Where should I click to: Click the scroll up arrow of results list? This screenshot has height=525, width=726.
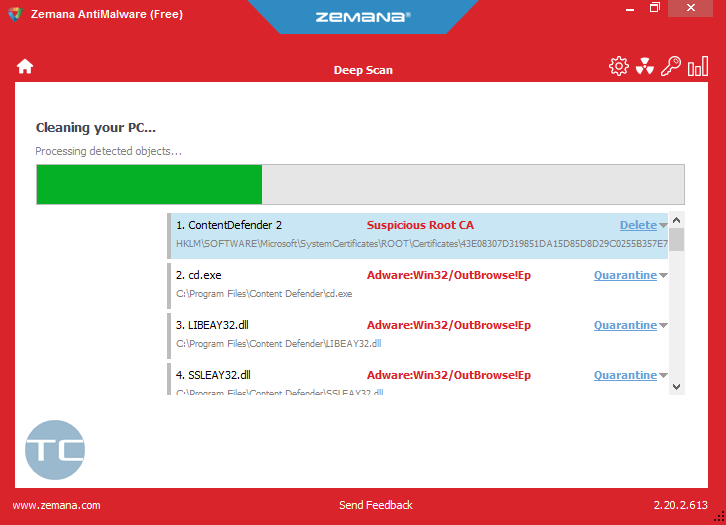click(x=676, y=220)
